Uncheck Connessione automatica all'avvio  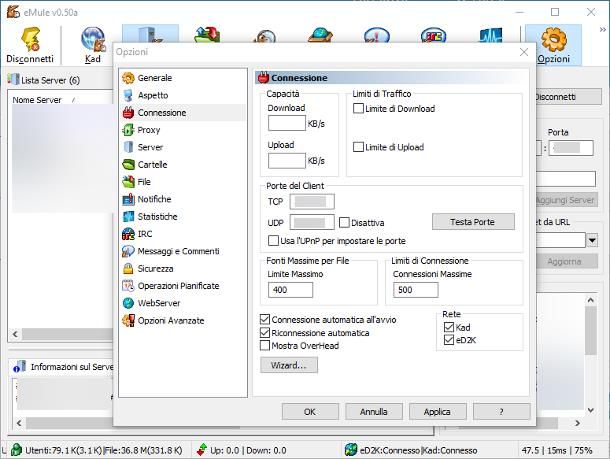265,320
